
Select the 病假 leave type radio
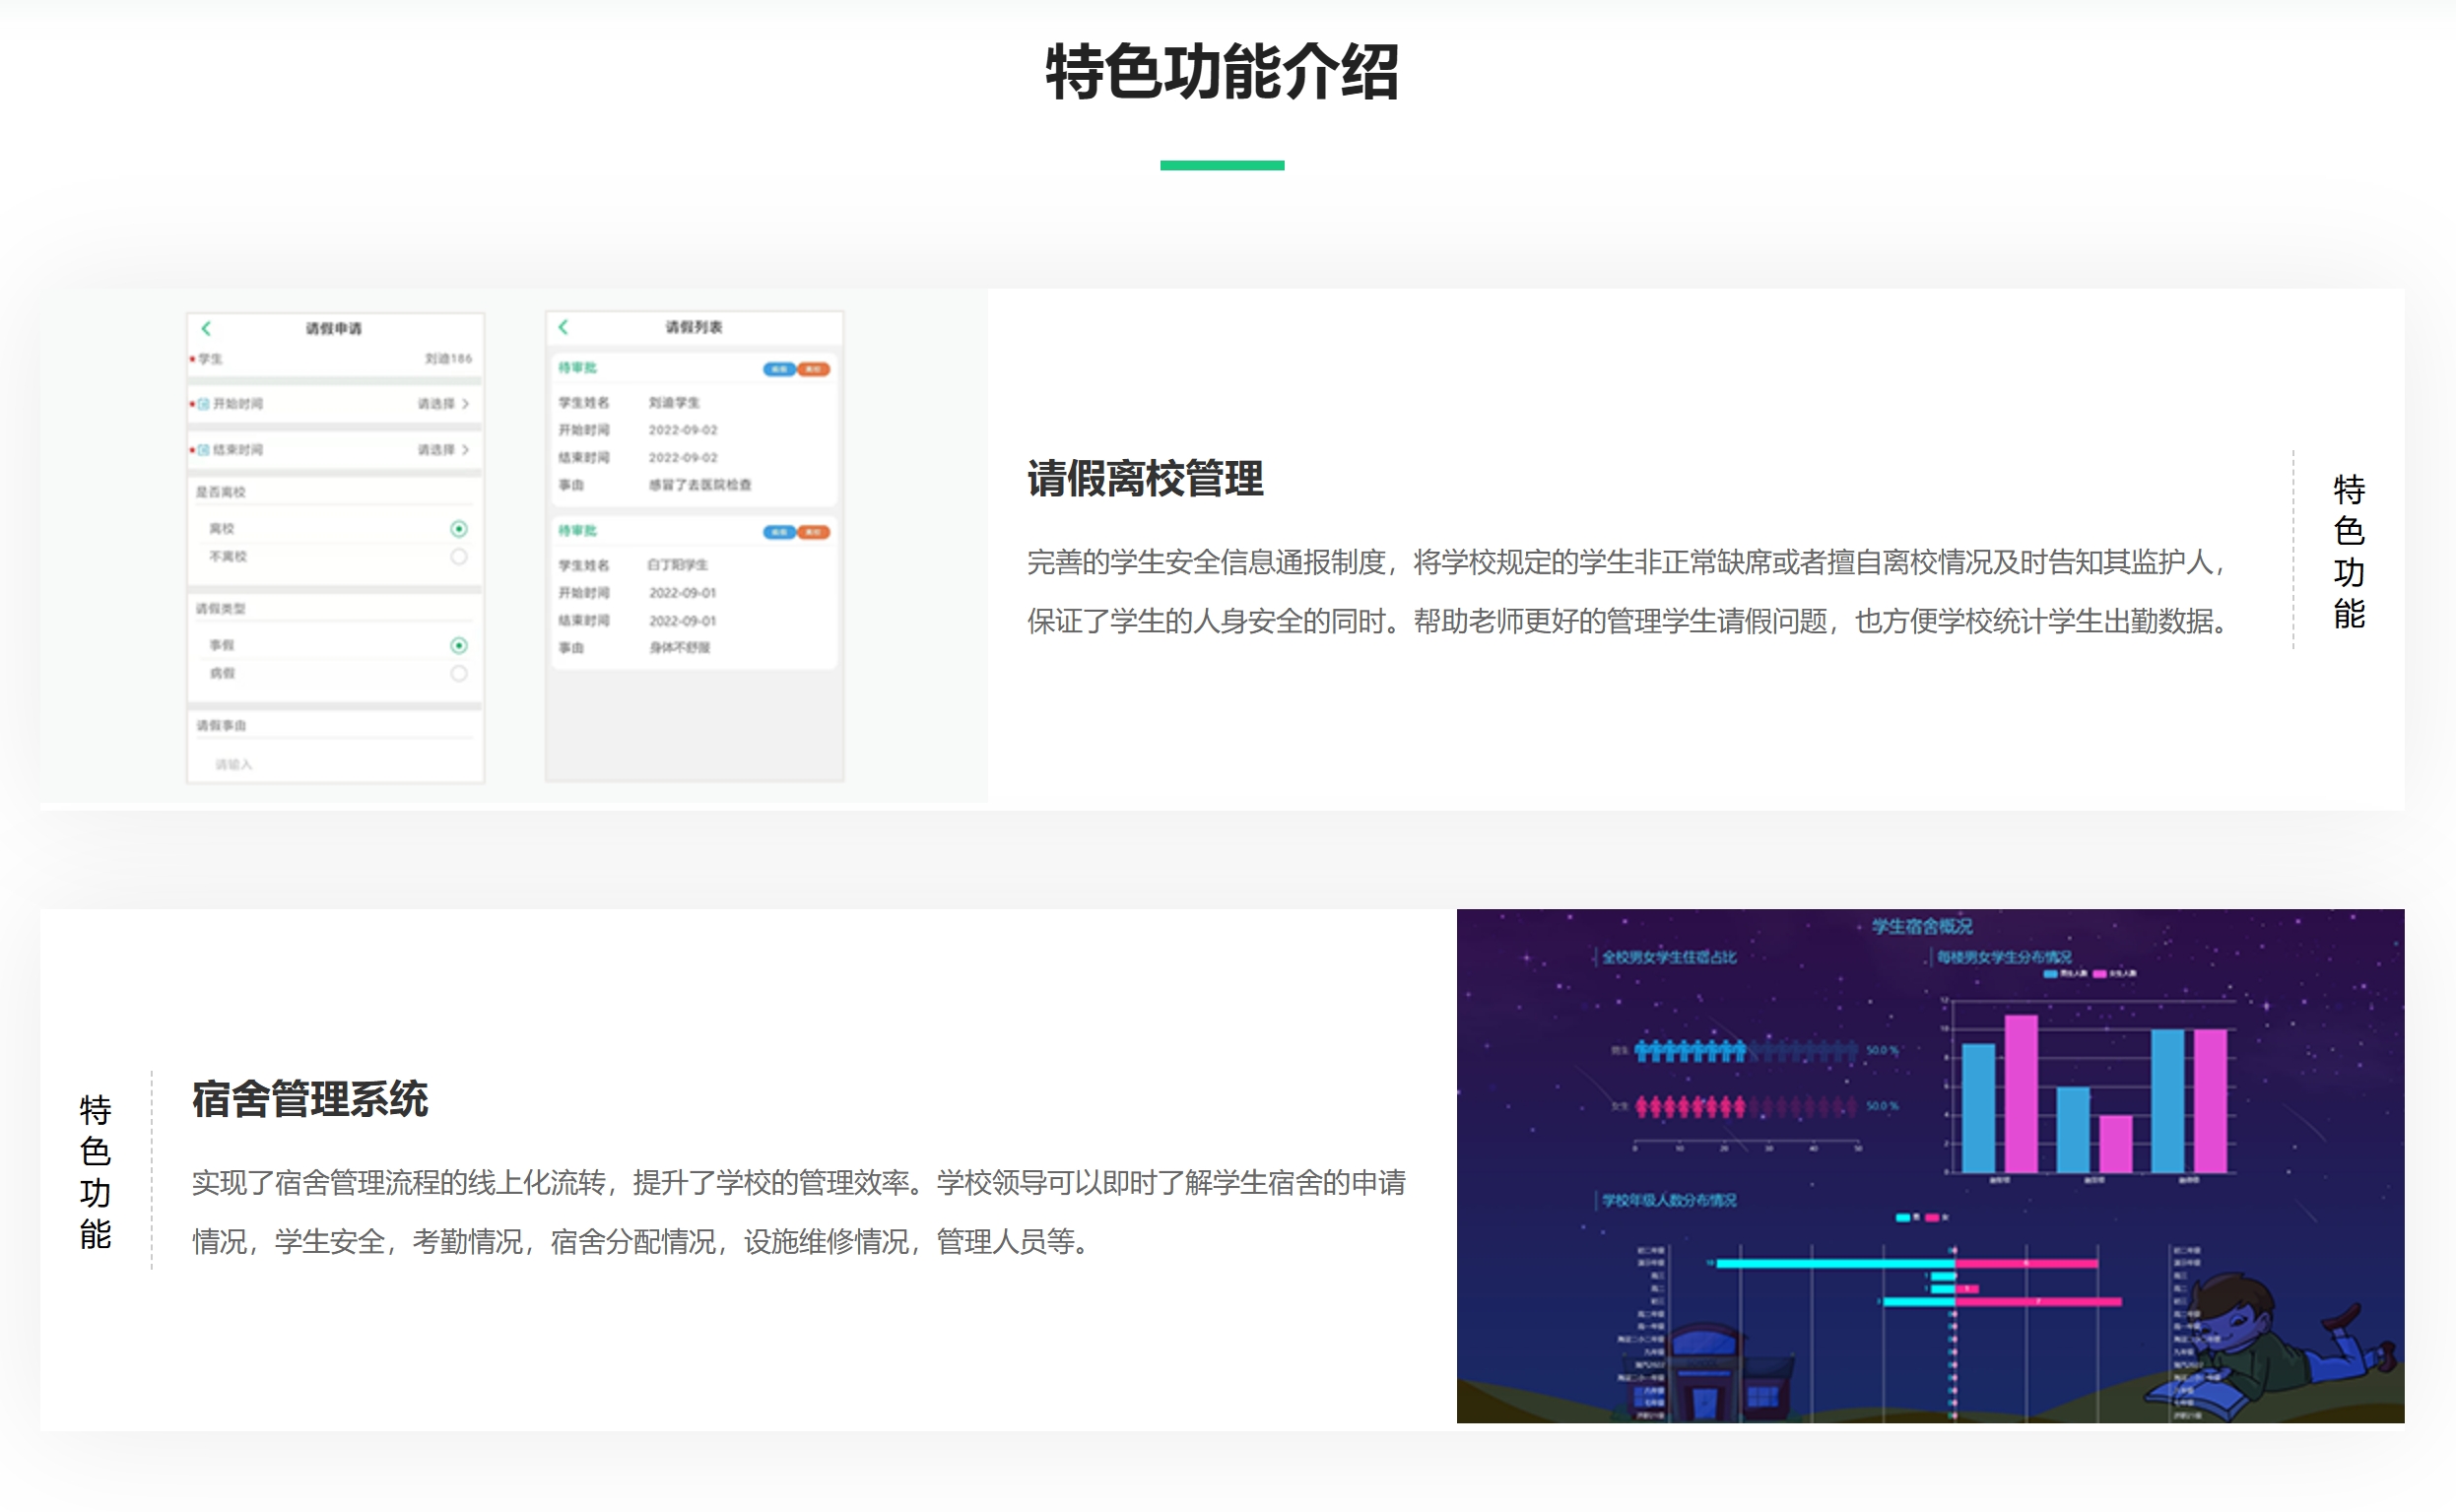[458, 673]
